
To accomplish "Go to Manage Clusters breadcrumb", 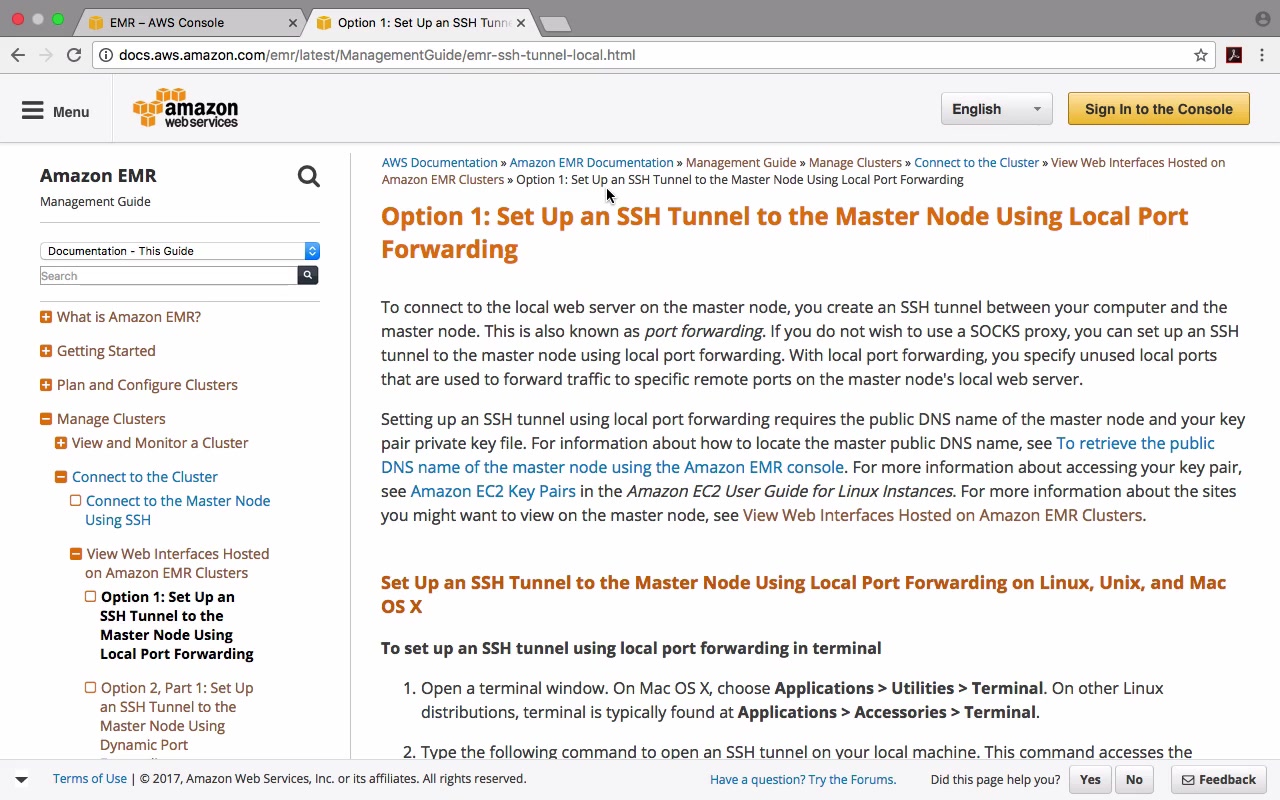I will [x=855, y=162].
